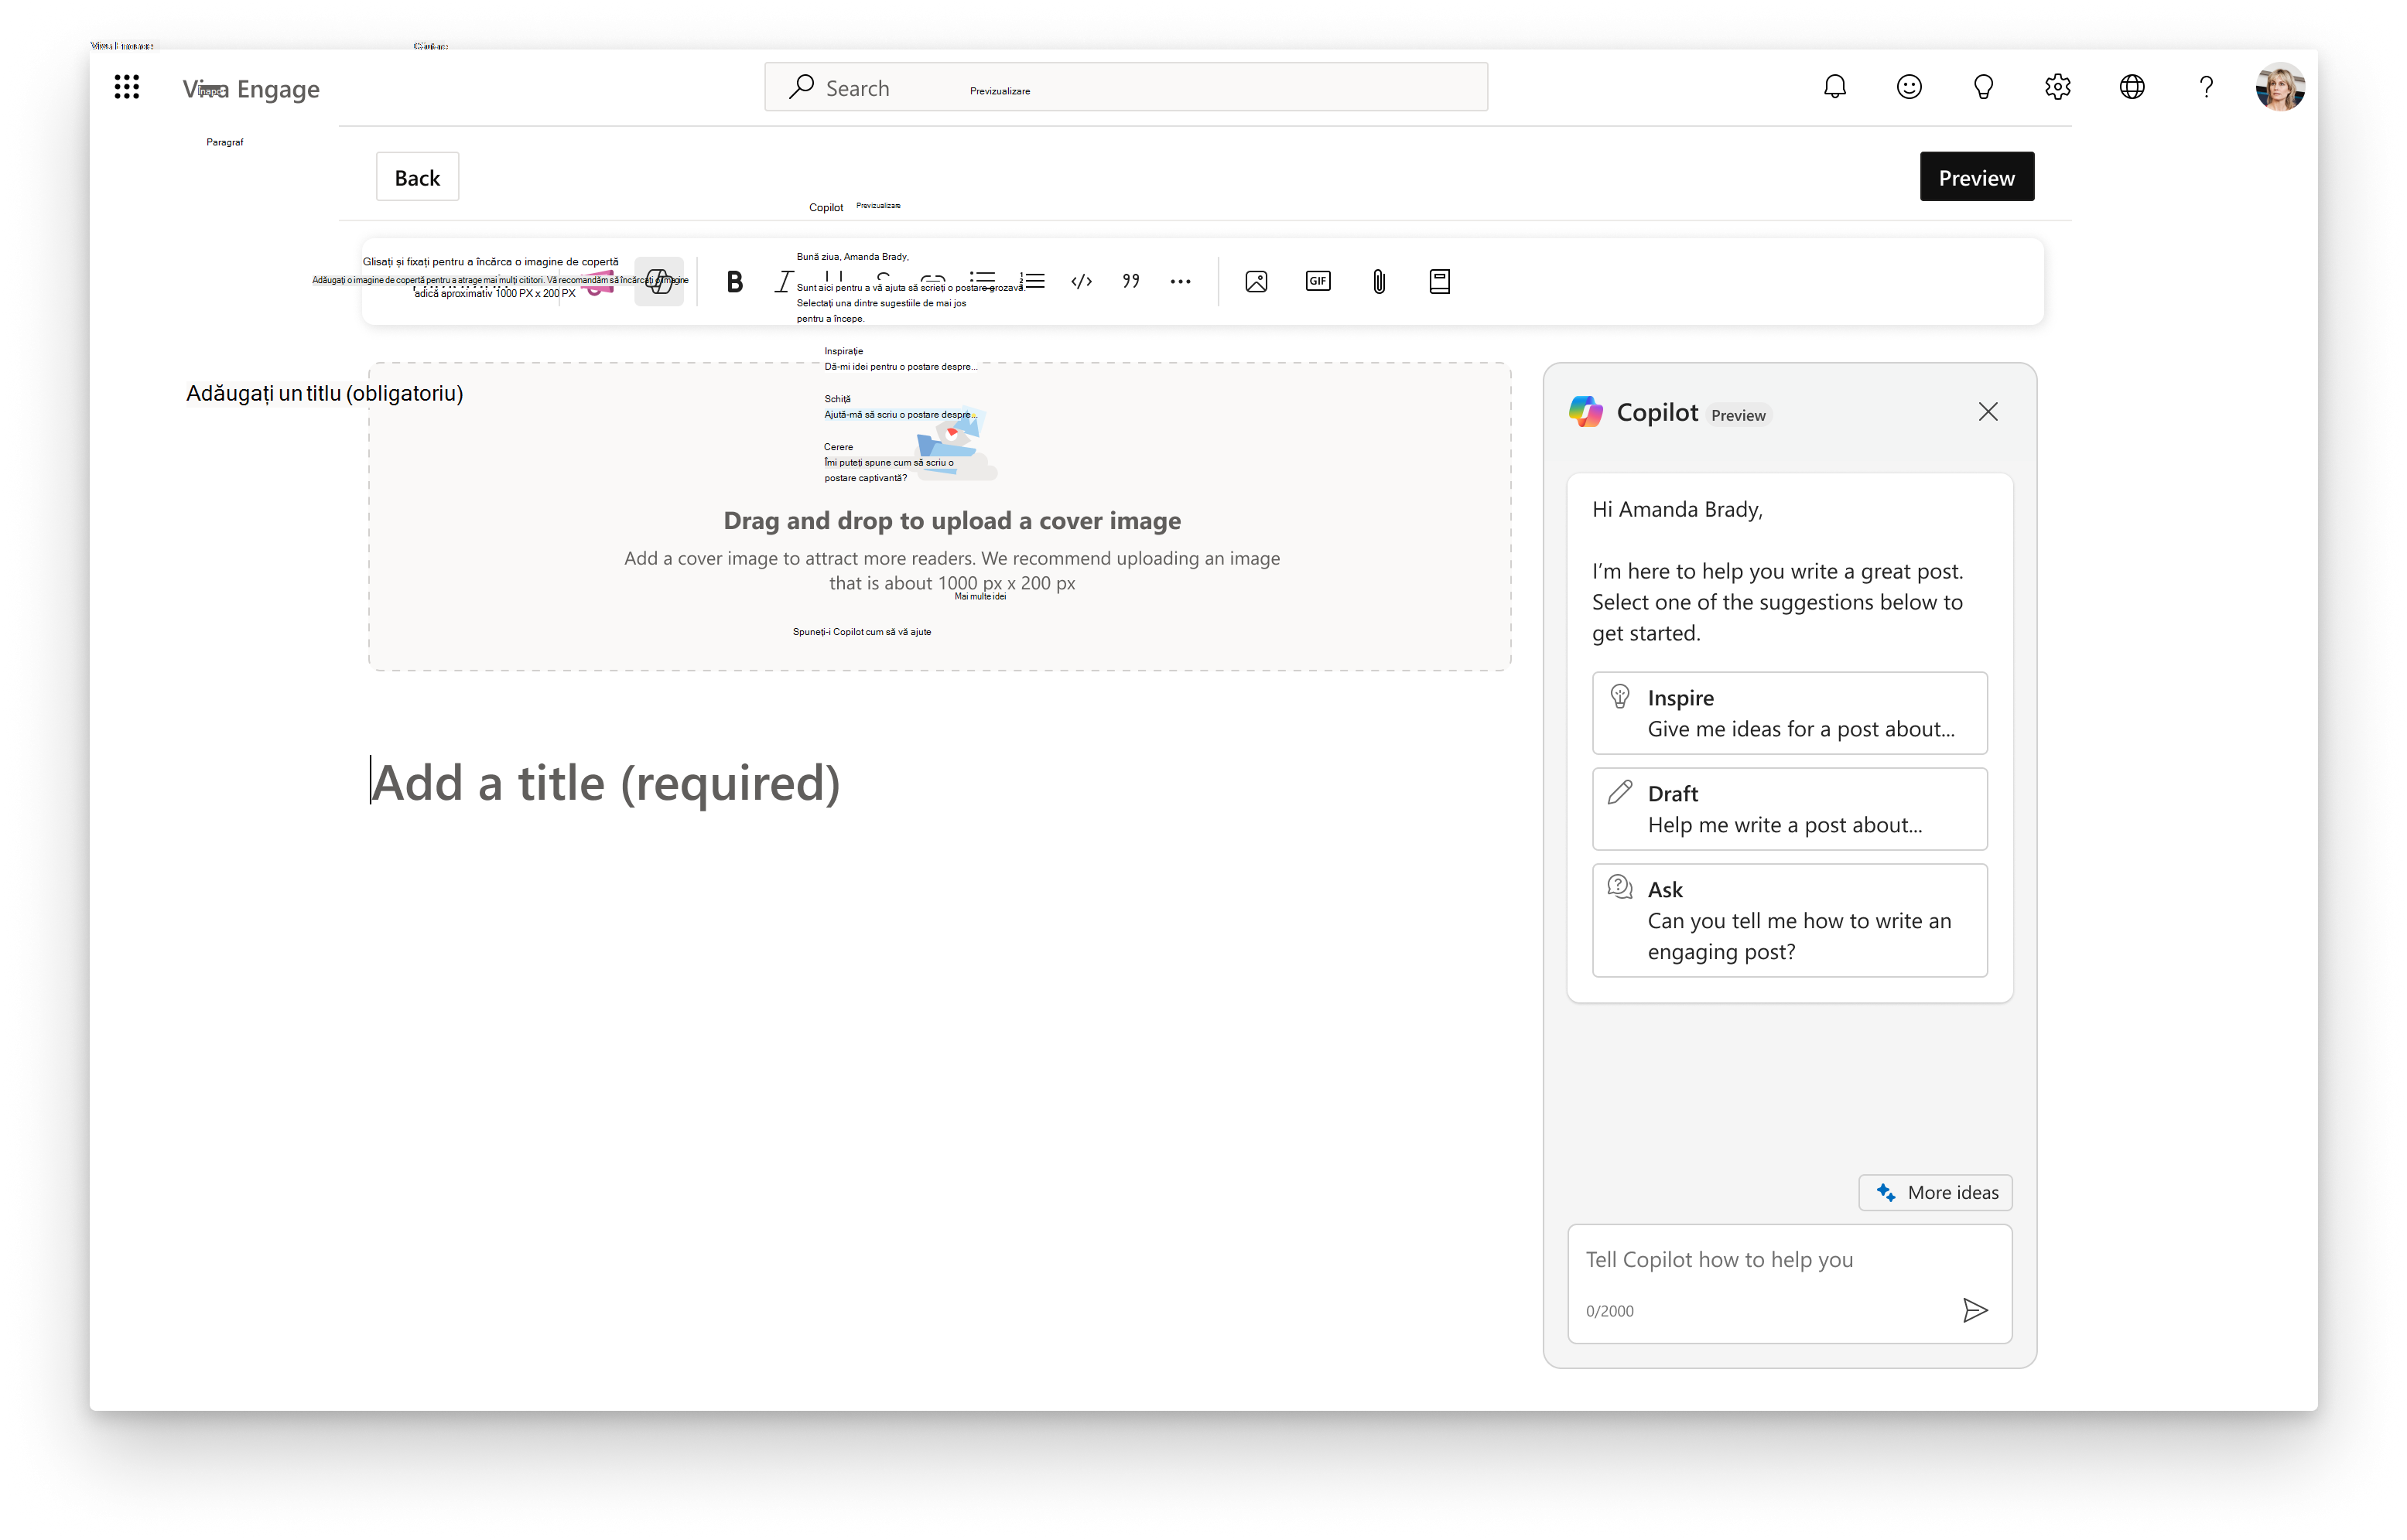Image resolution: width=2407 pixels, height=1540 pixels.
Task: Insert a code block
Action: pos(1081,281)
